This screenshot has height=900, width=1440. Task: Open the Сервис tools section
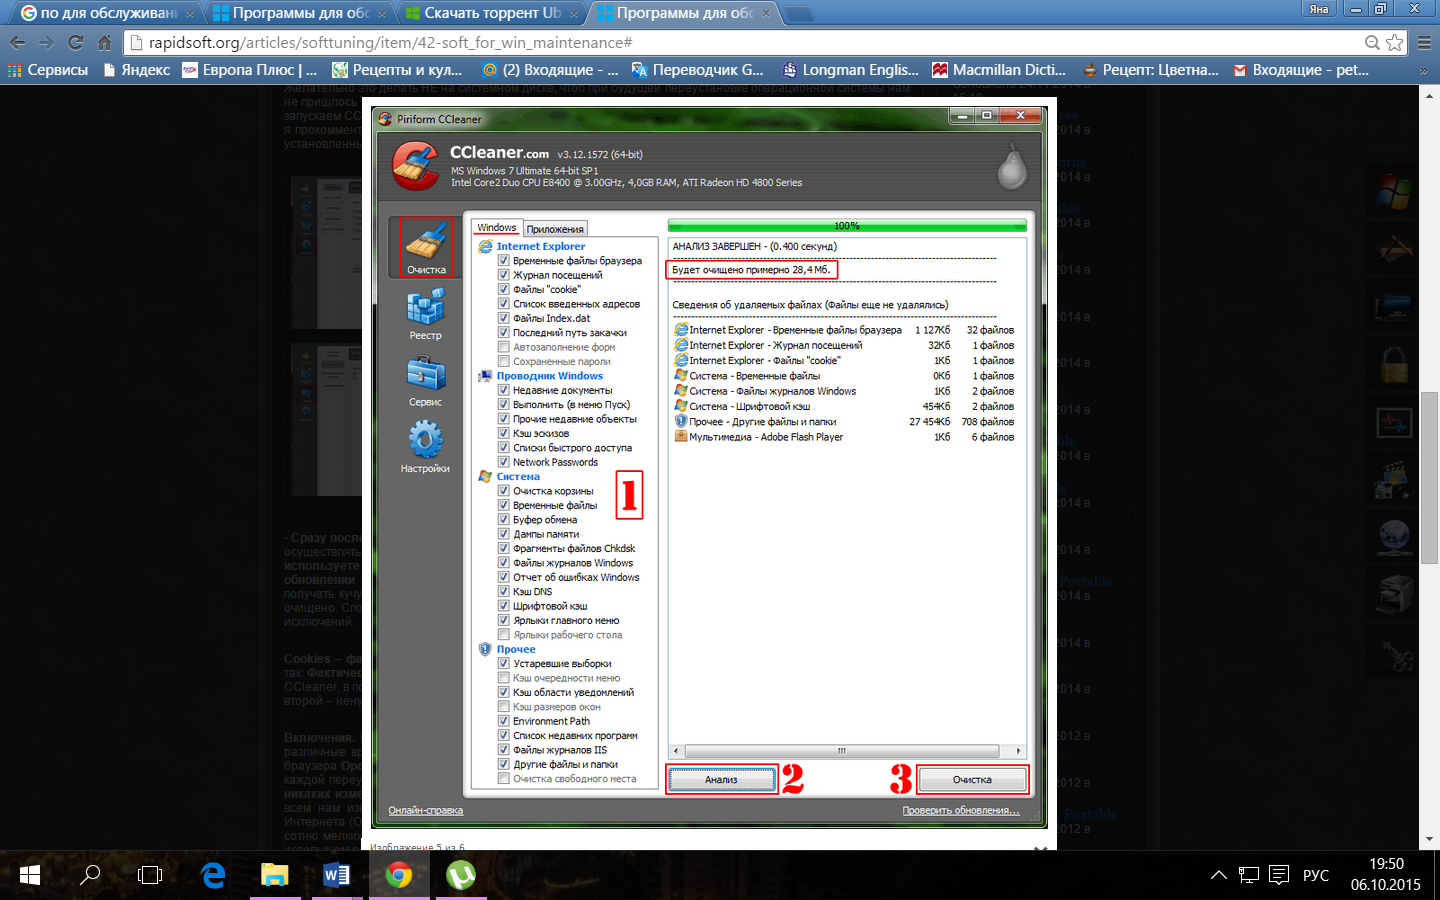425,381
